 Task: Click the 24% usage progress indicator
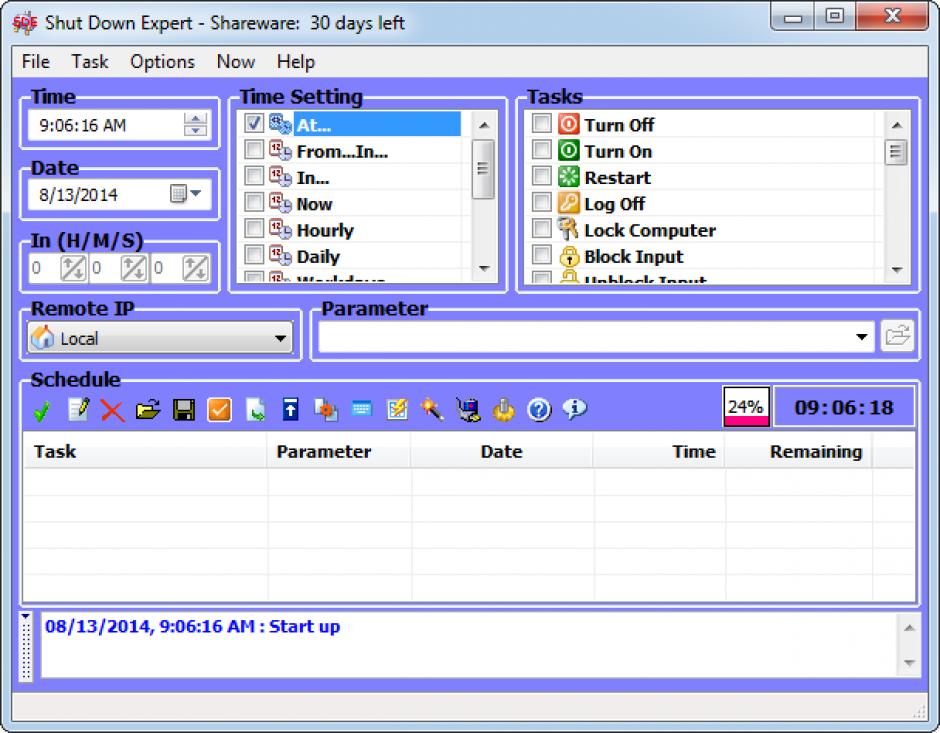point(746,407)
